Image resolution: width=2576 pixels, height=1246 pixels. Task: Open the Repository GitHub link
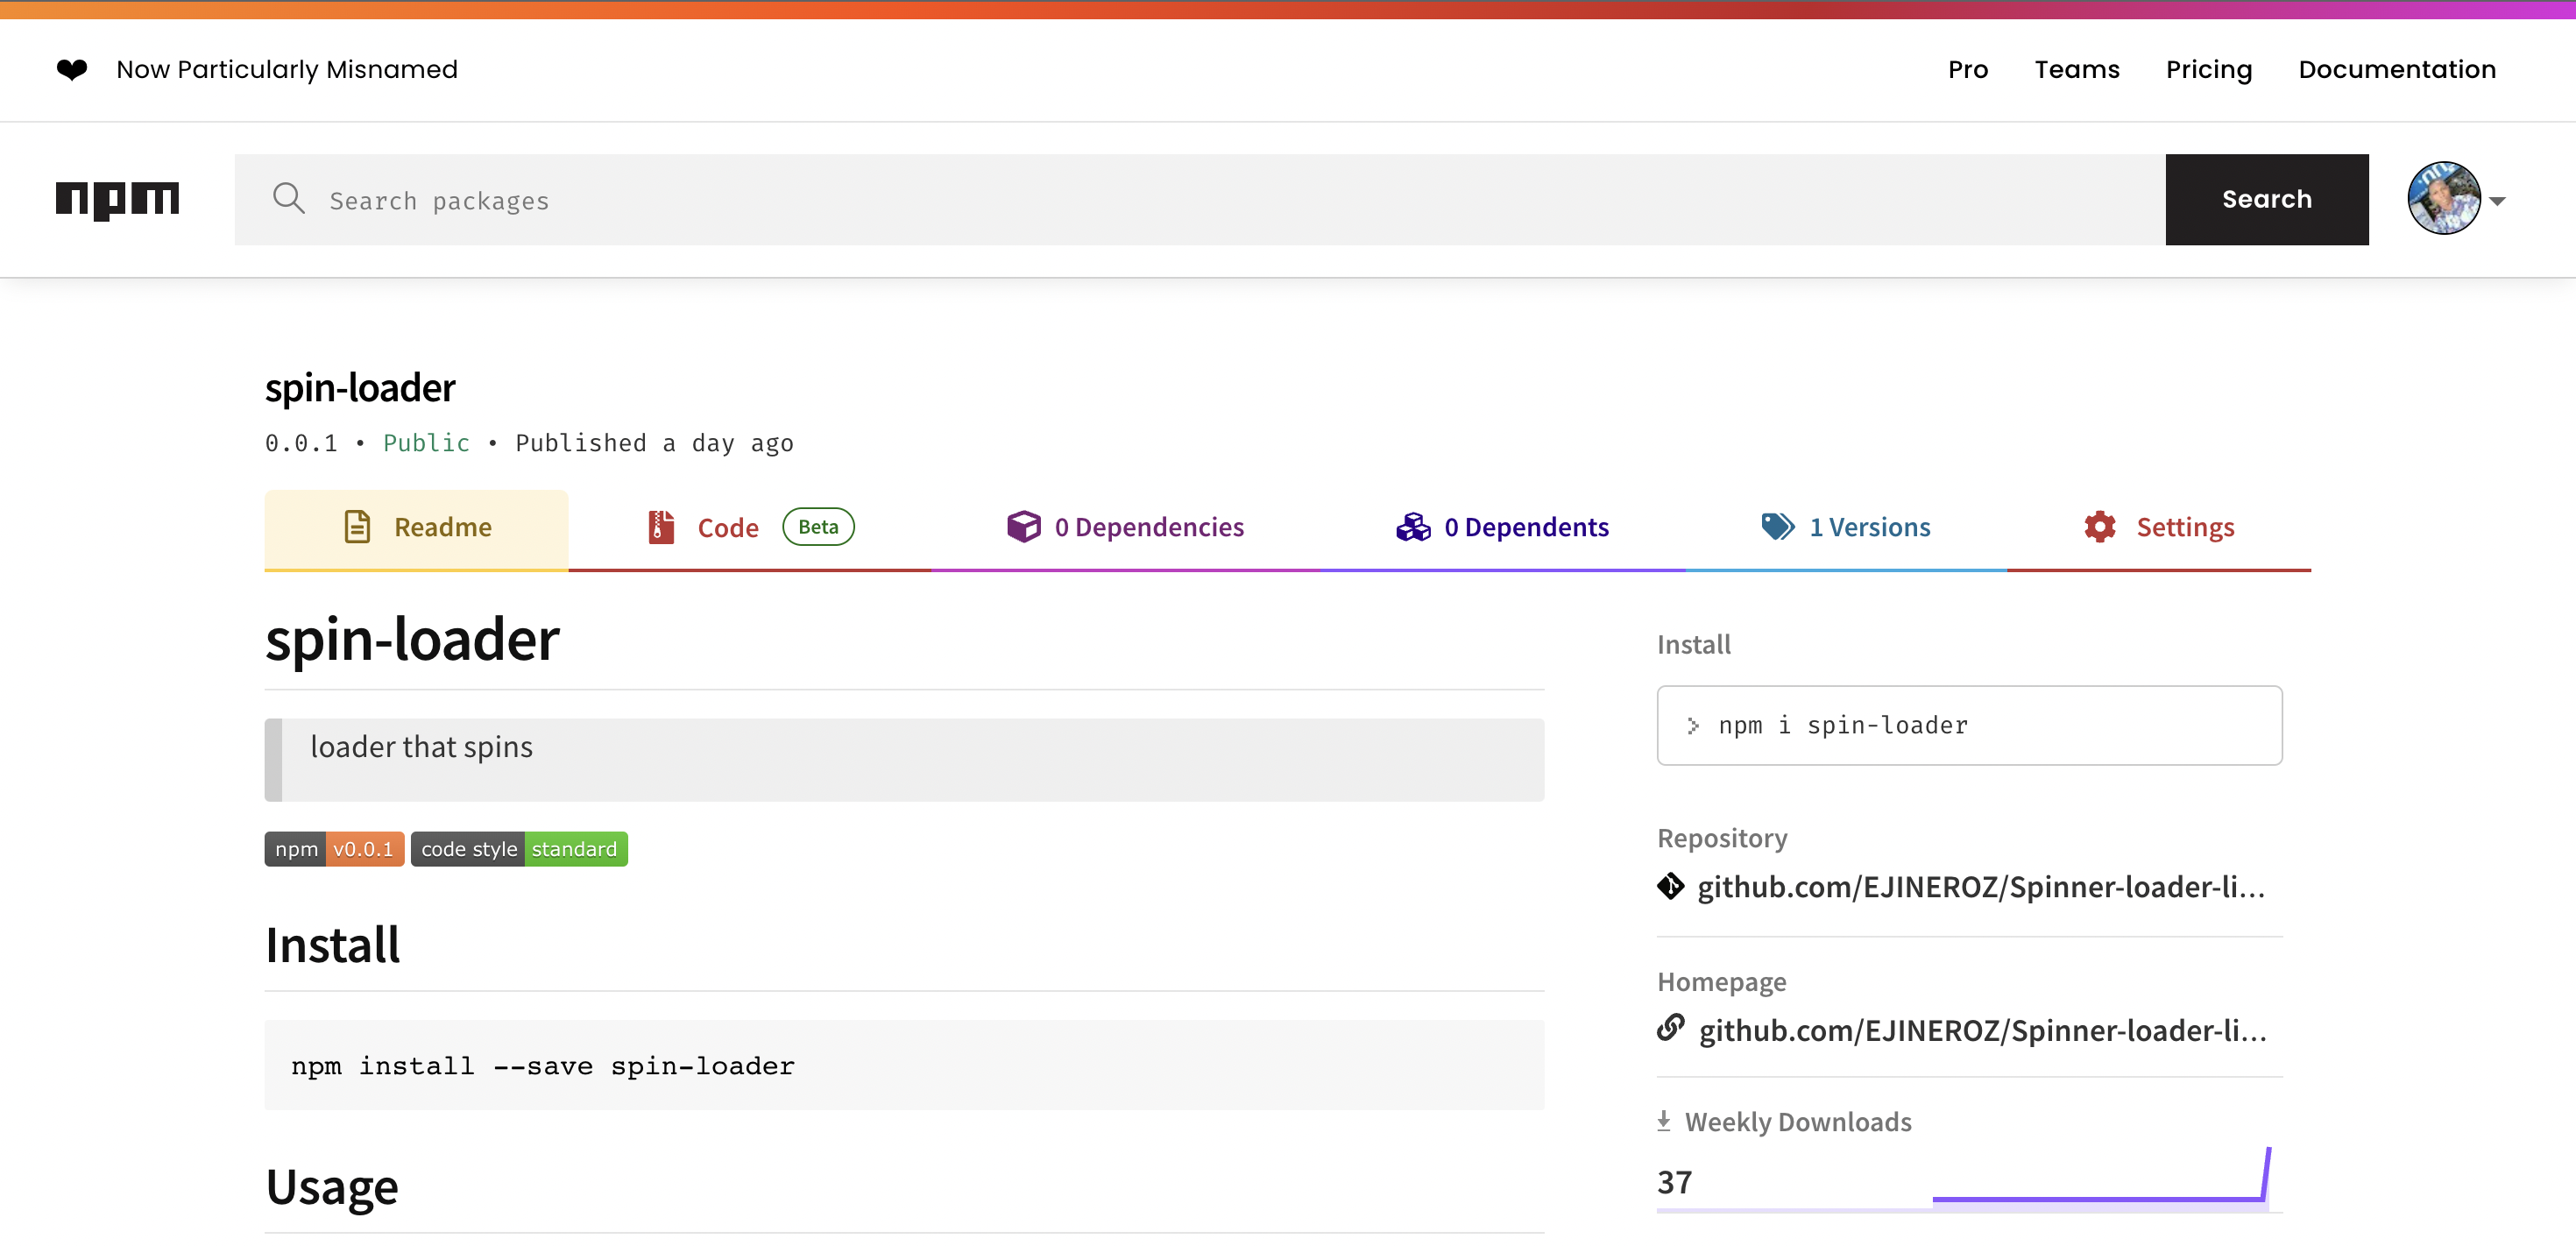(1980, 887)
